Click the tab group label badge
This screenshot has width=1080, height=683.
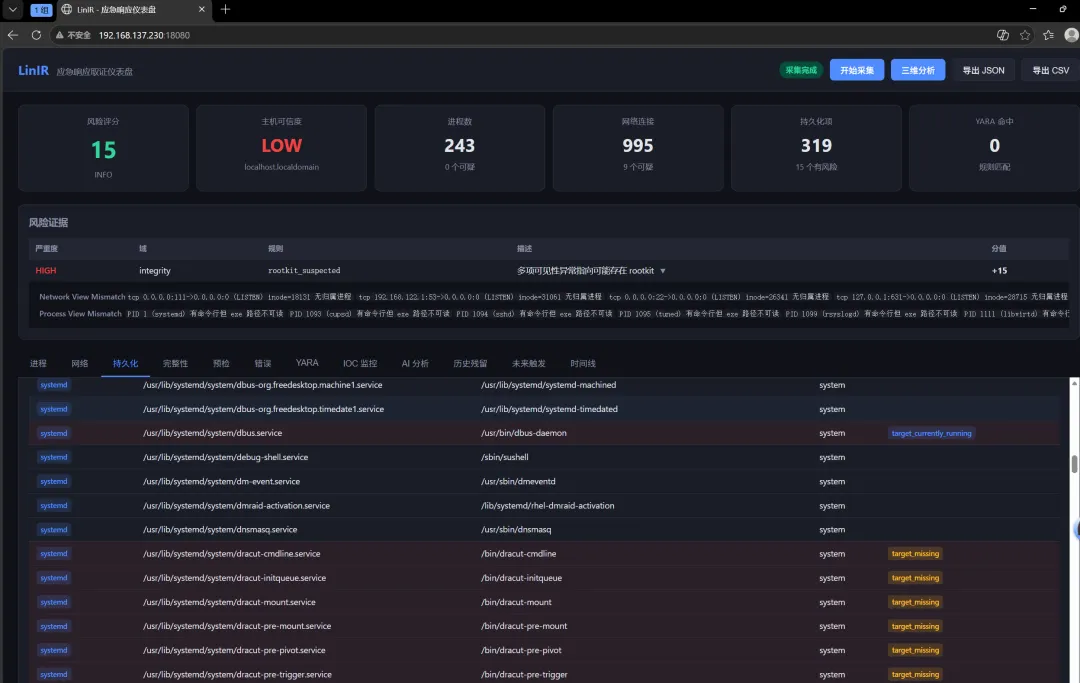[x=41, y=10]
